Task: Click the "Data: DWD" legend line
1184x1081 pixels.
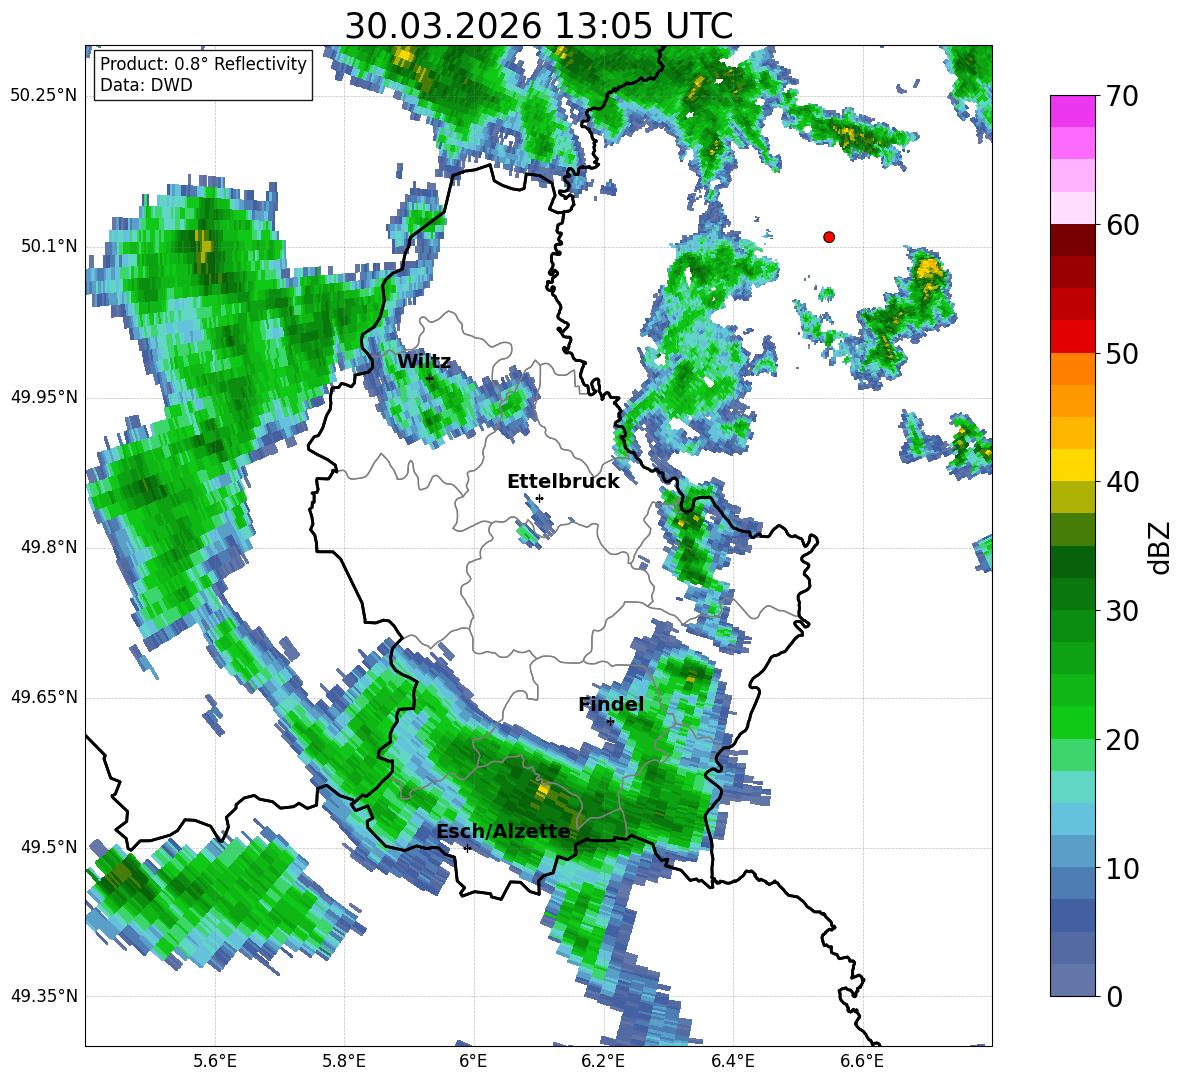Action: 146,85
